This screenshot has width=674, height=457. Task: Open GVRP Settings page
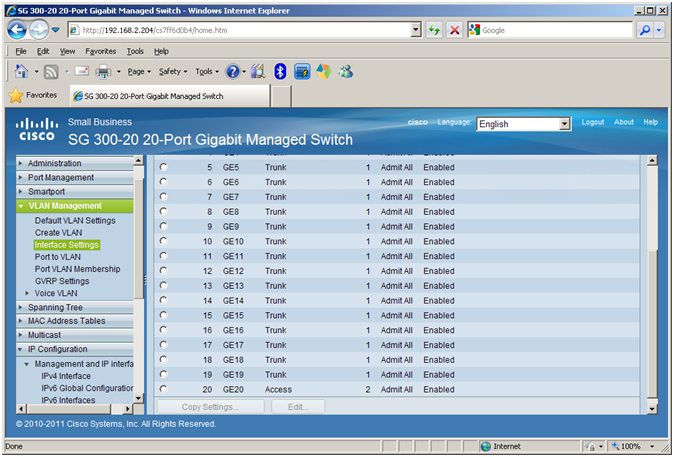coord(62,281)
